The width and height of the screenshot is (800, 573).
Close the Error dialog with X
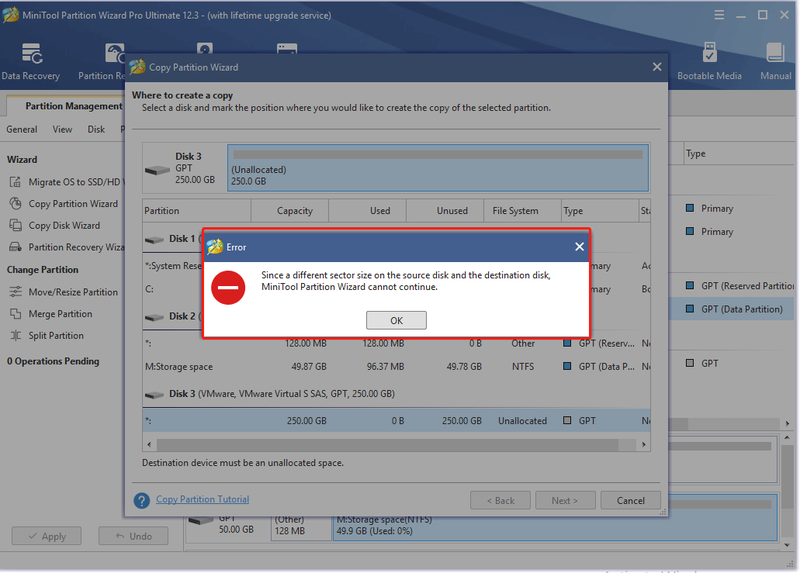pyautogui.click(x=579, y=247)
